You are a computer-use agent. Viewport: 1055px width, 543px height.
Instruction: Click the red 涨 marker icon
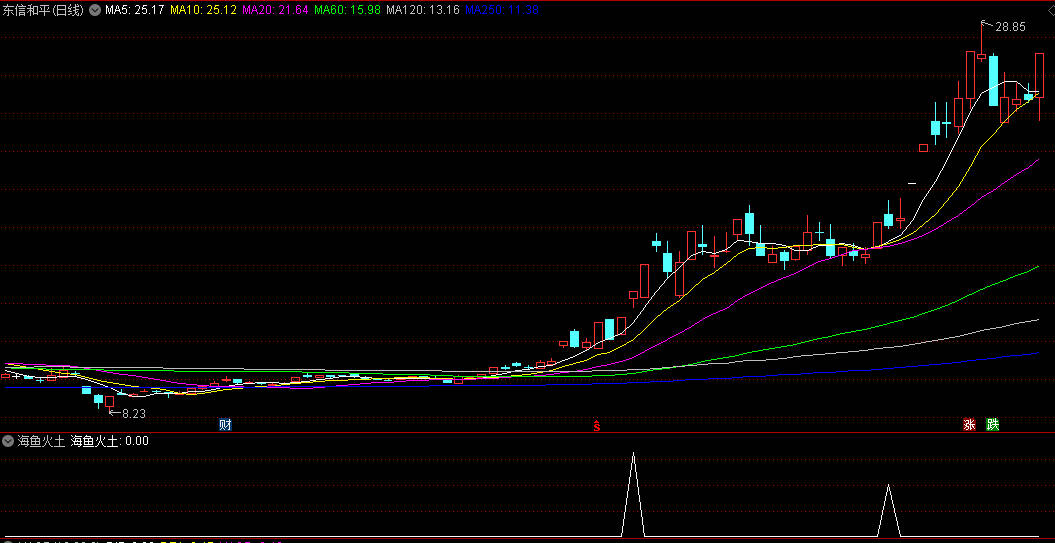click(970, 425)
